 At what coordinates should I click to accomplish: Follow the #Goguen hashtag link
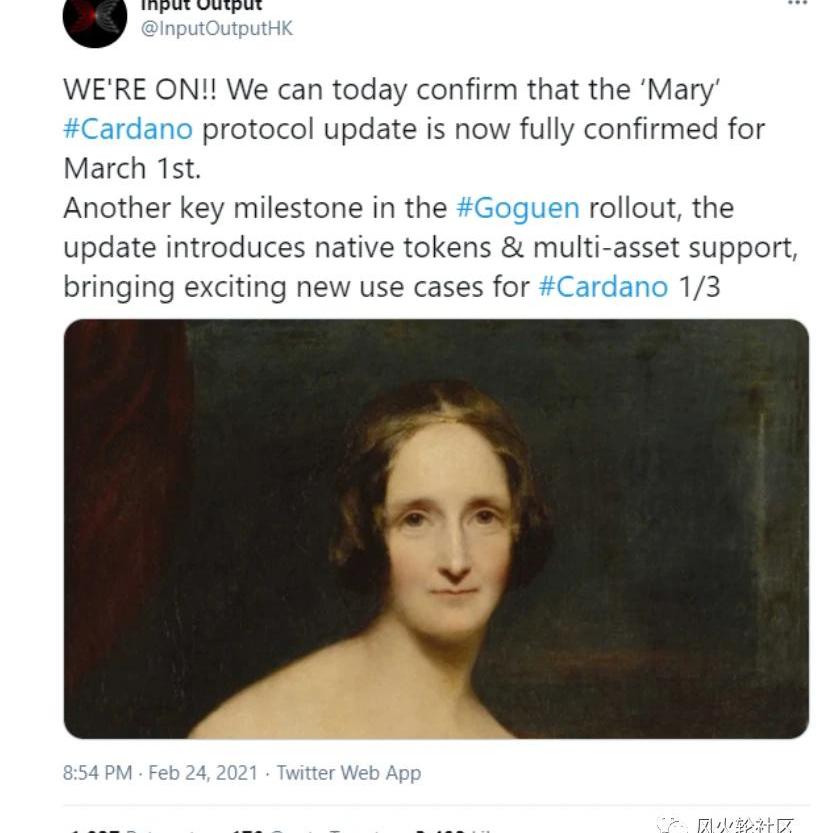click(517, 208)
